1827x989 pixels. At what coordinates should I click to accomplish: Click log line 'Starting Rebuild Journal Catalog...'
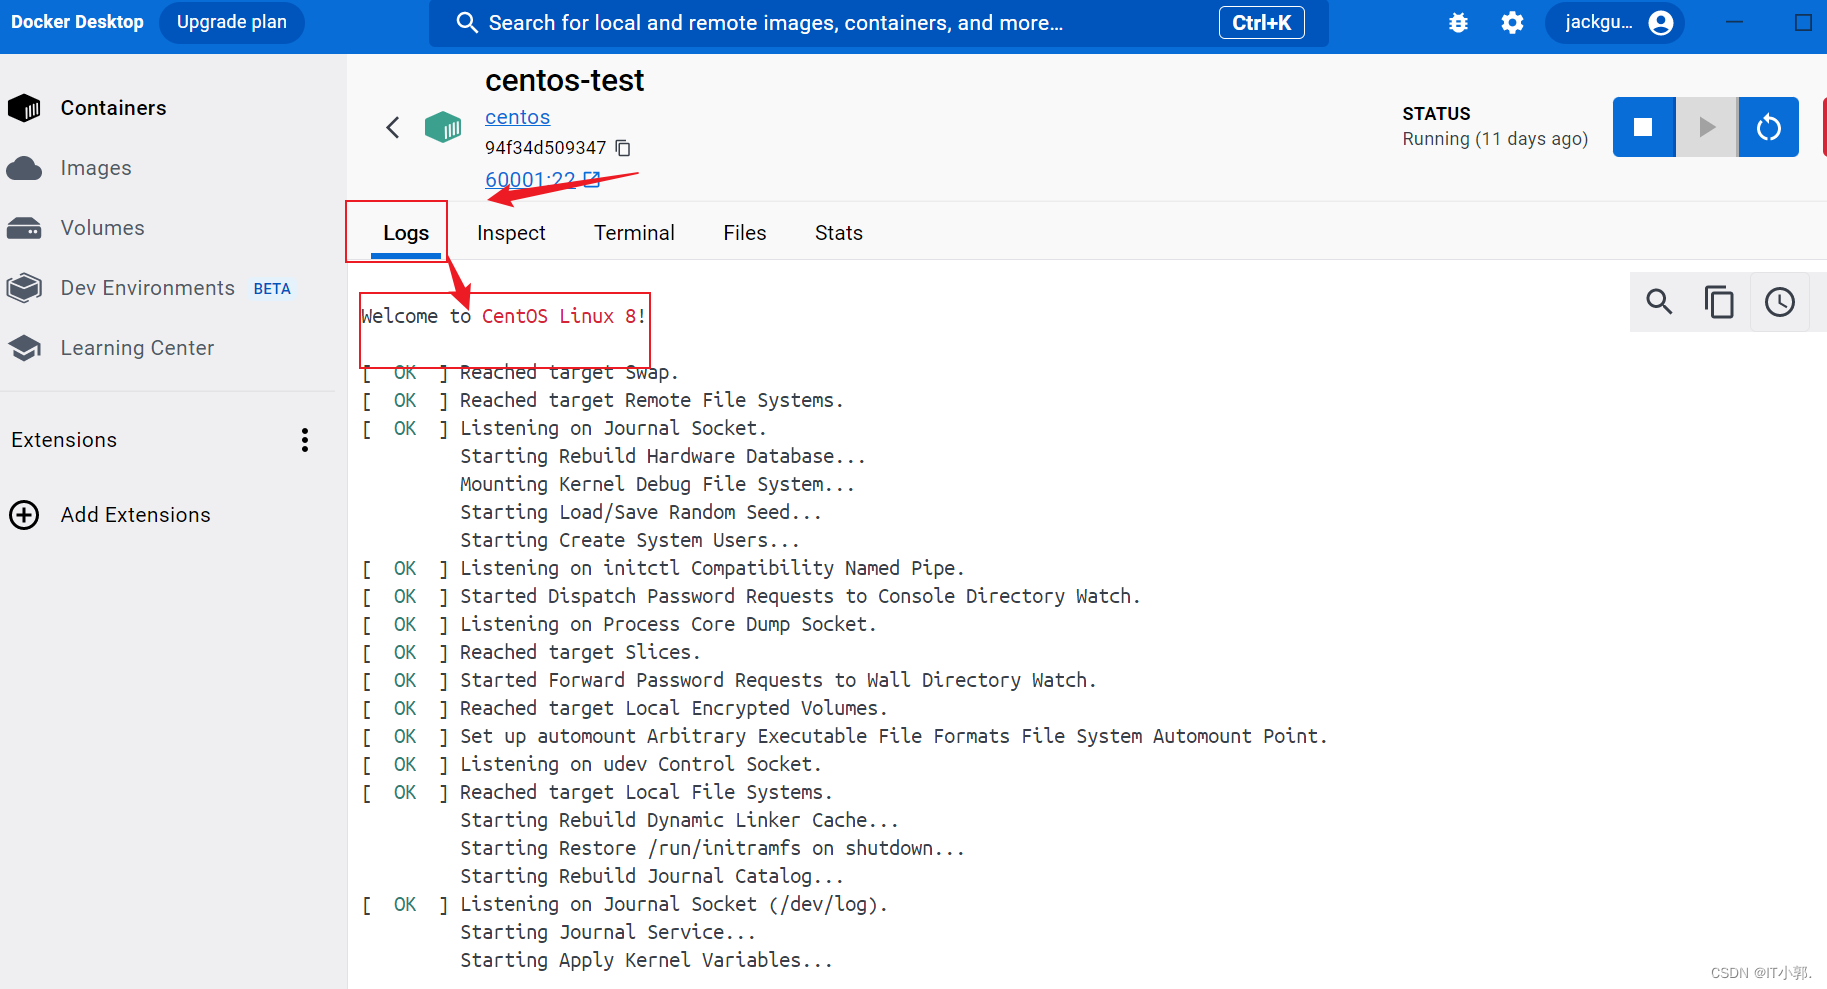click(x=652, y=876)
